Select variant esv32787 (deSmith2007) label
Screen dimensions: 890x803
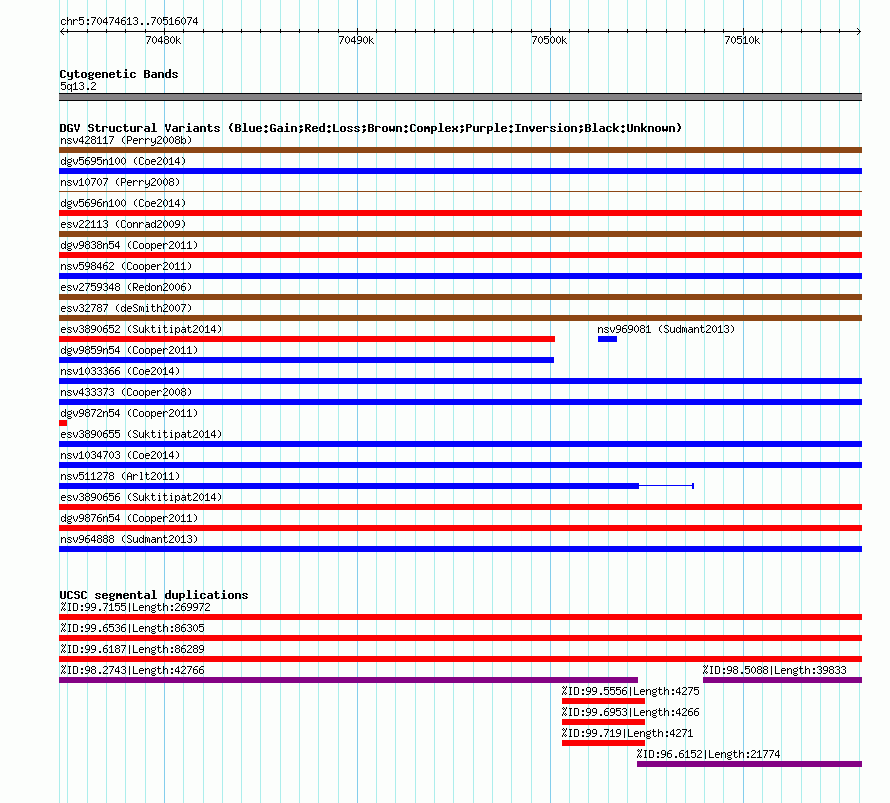pos(126,308)
